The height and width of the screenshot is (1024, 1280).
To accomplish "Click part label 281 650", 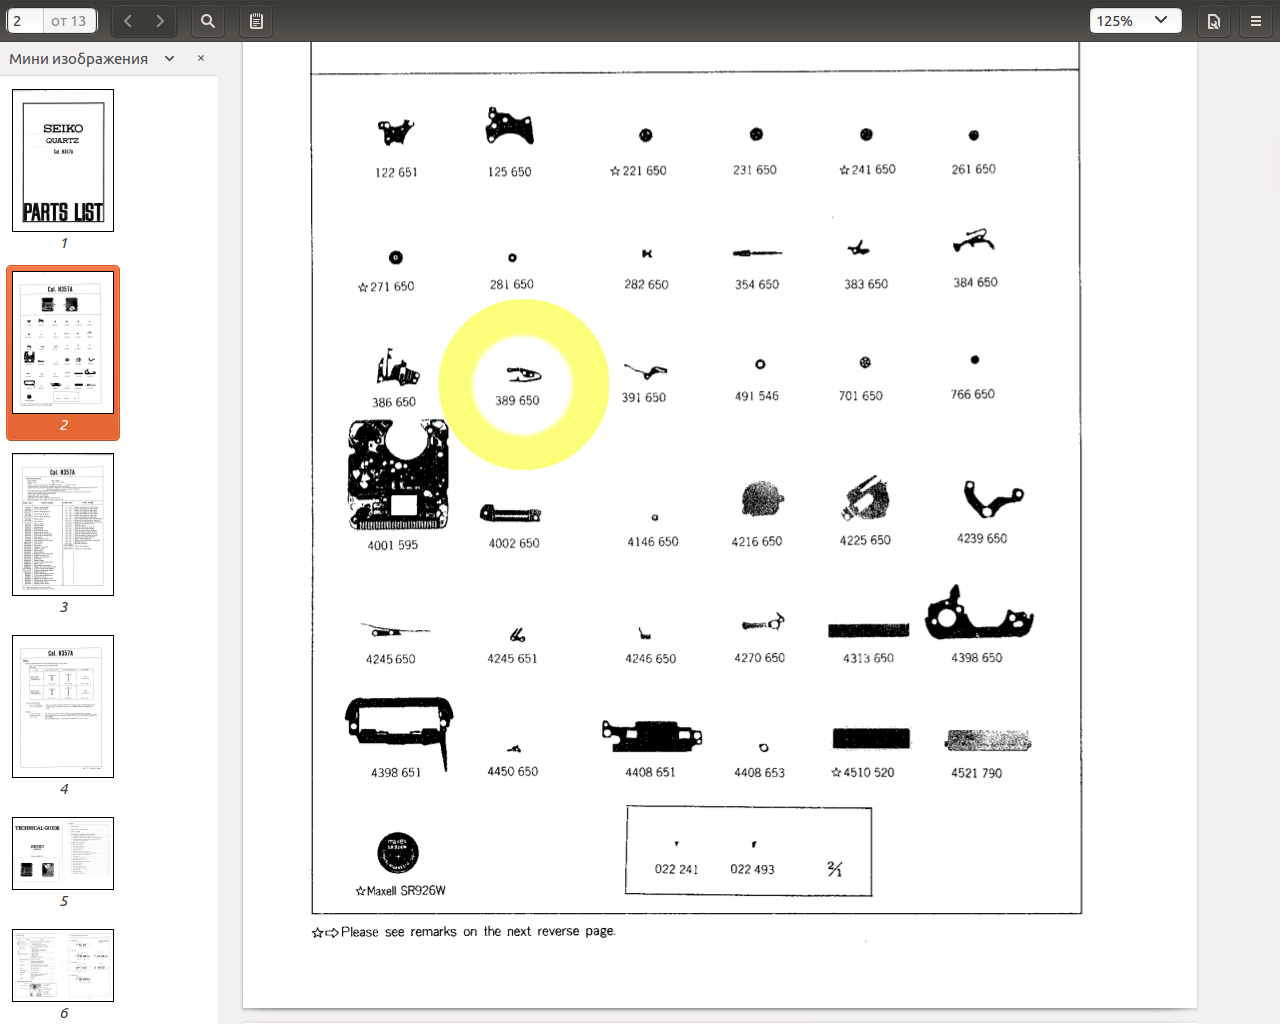I will coord(511,285).
